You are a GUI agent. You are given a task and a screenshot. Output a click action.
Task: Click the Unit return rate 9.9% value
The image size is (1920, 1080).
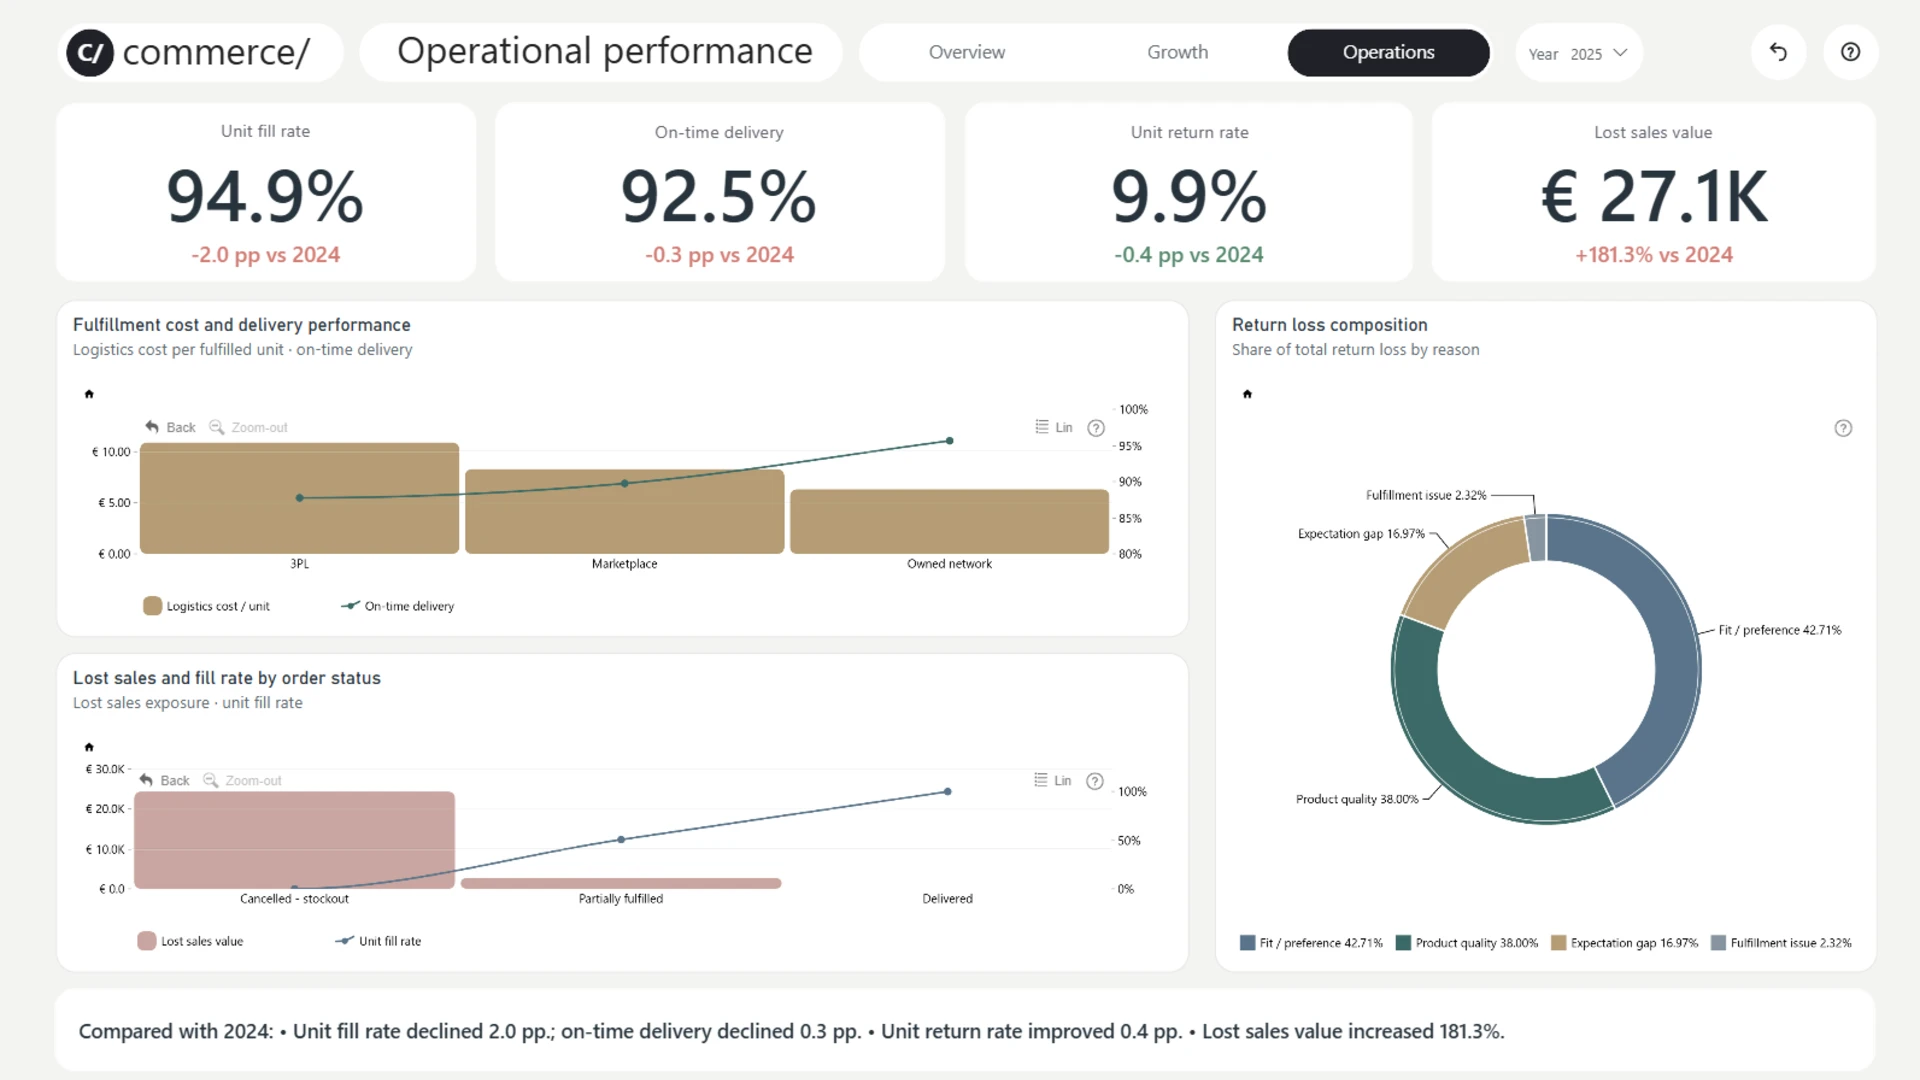1189,196
